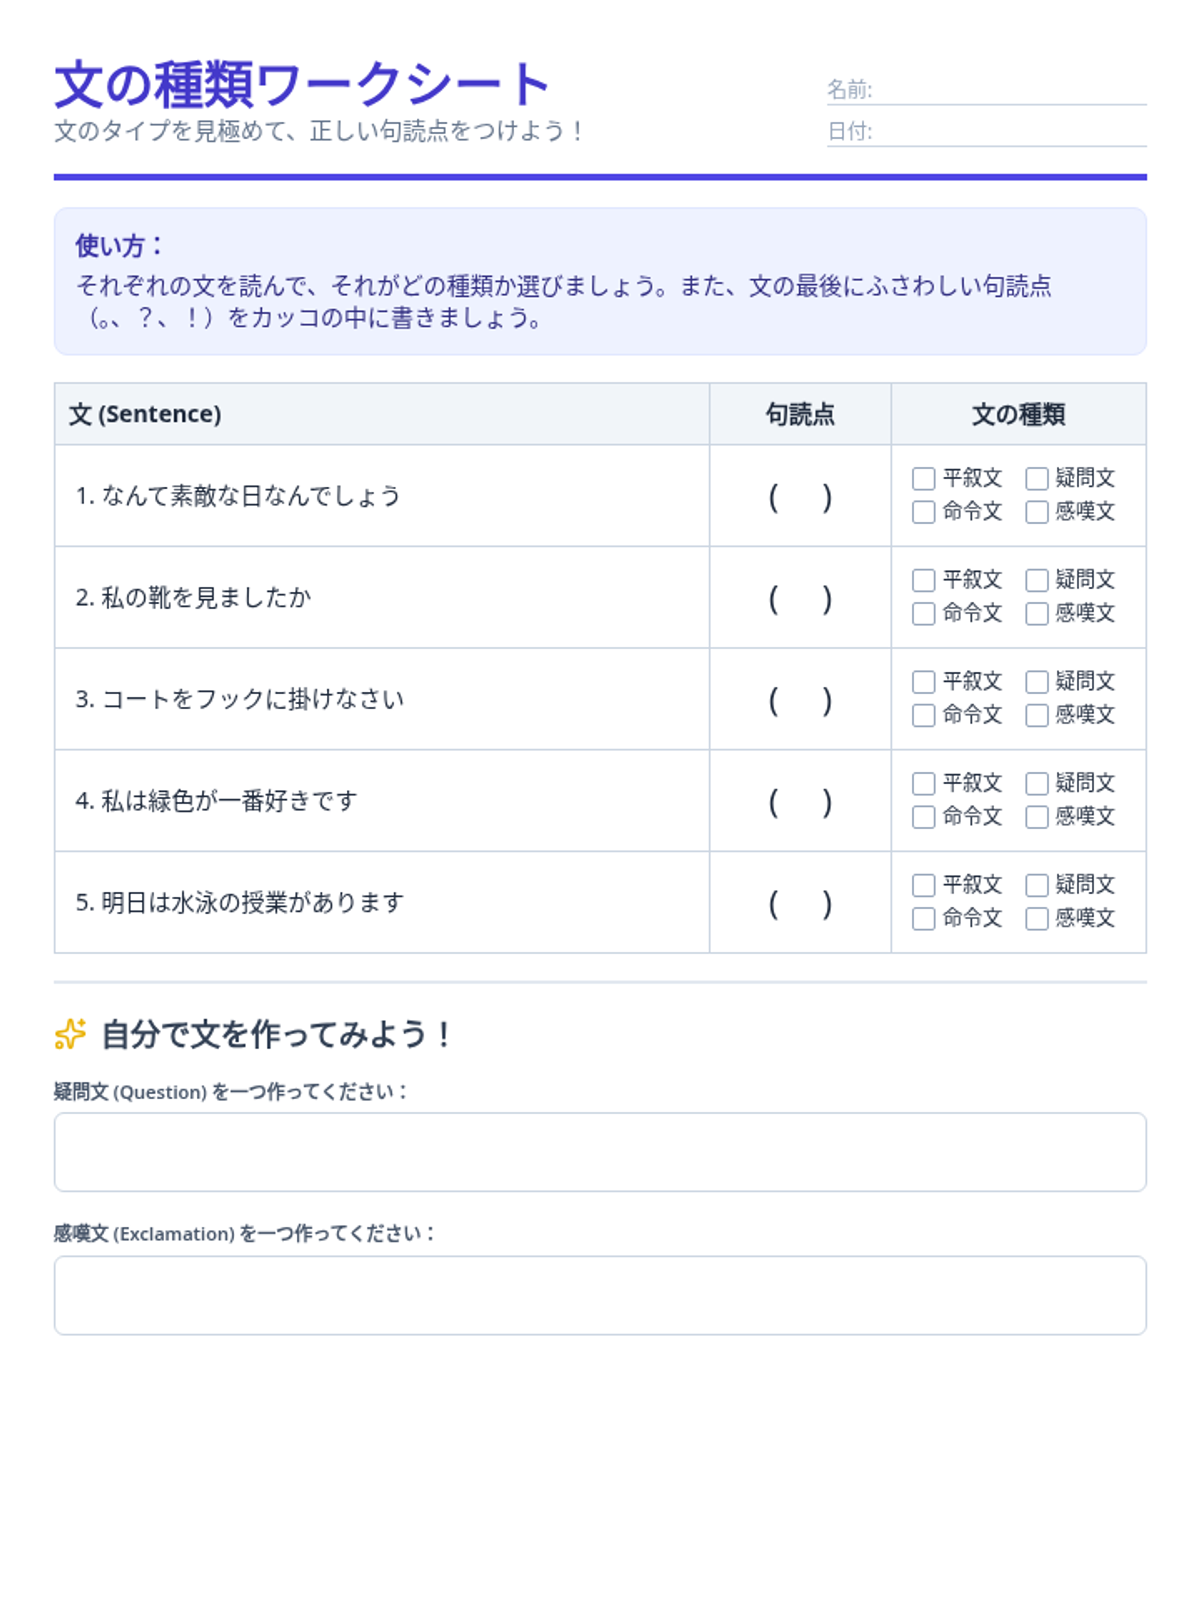Check 平叙文 for sentence 1
1200x1600 pixels.
[924, 479]
